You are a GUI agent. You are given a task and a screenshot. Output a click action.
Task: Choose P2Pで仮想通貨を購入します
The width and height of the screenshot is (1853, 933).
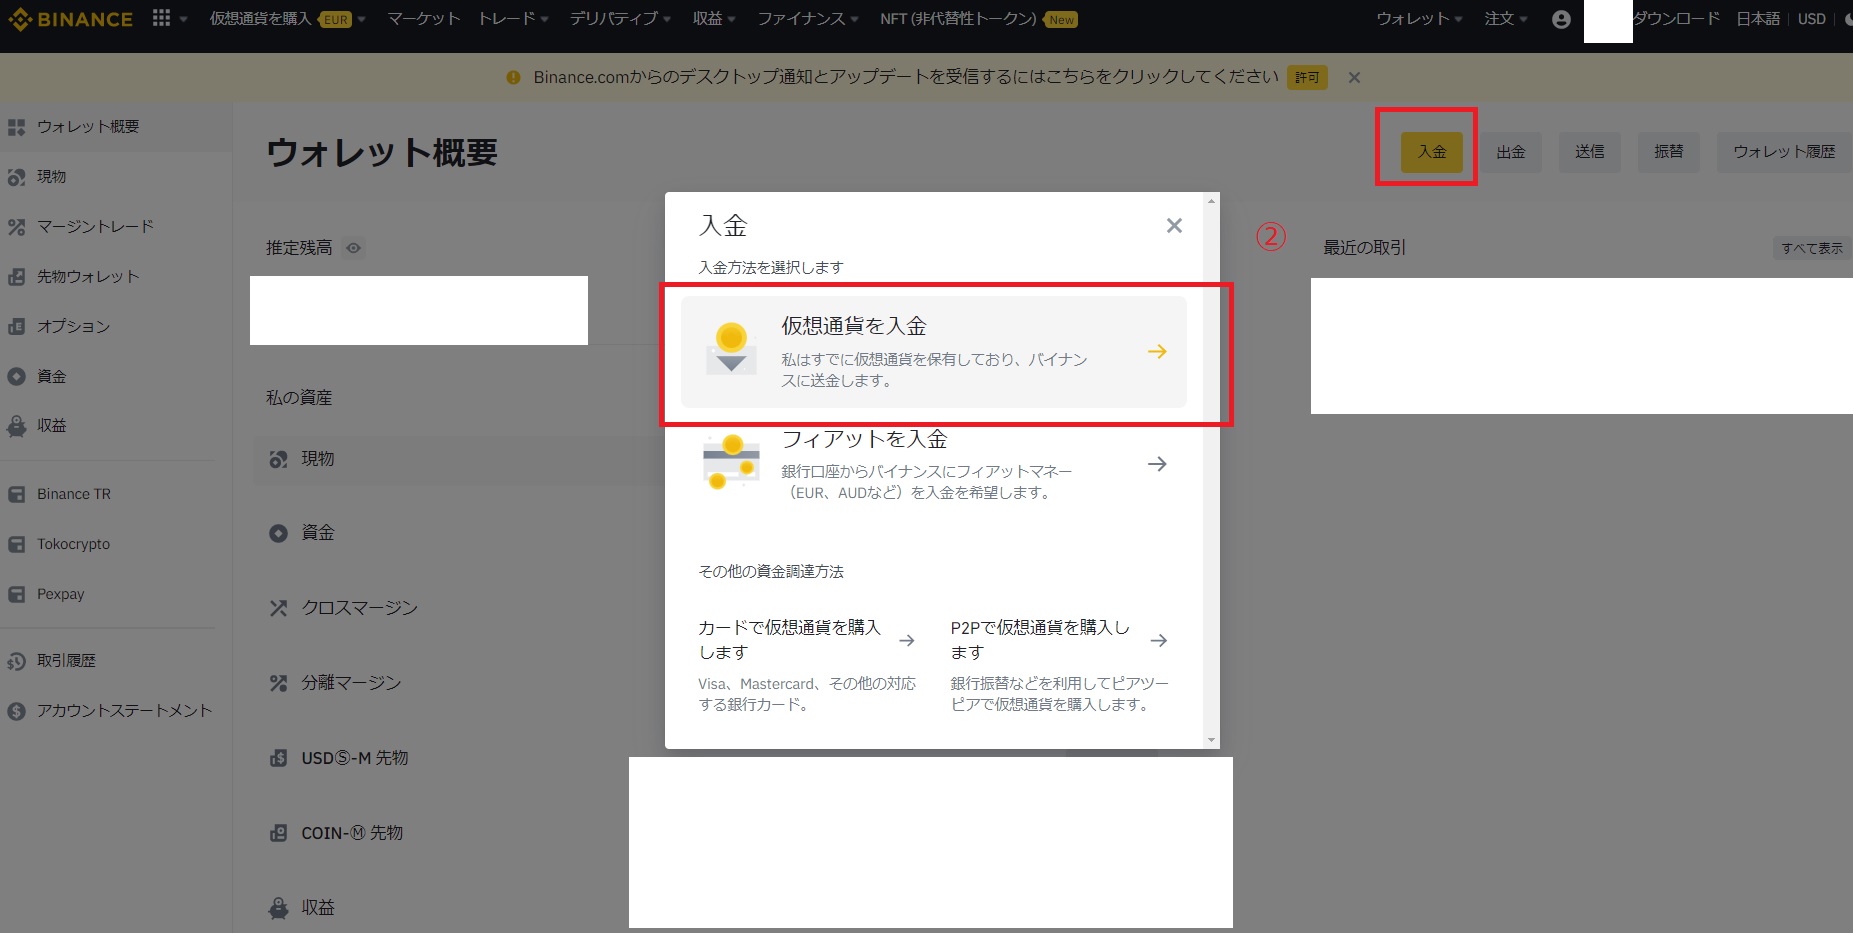1060,665
